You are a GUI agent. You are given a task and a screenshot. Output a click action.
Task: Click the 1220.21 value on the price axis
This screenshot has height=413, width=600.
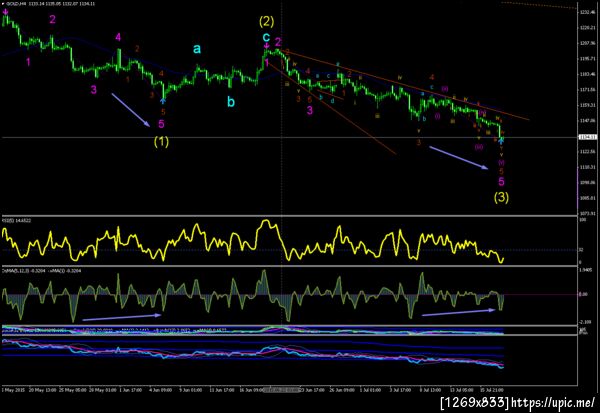pyautogui.click(x=587, y=28)
